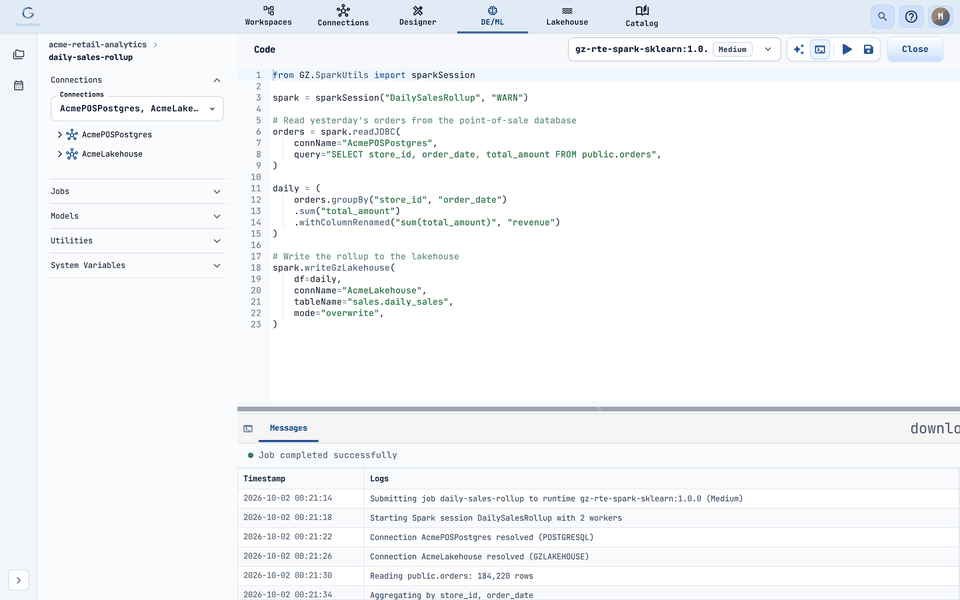Expand the AcmeLakehouse tree node arrow
Viewport: 960px width, 600px height.
(x=60, y=154)
